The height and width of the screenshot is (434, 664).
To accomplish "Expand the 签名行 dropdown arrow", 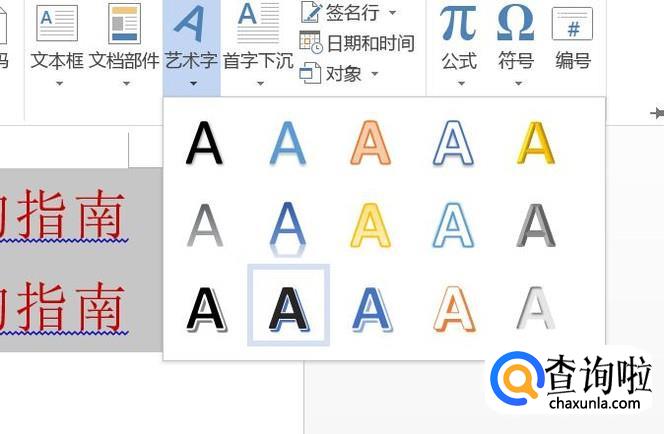I will 393,13.
